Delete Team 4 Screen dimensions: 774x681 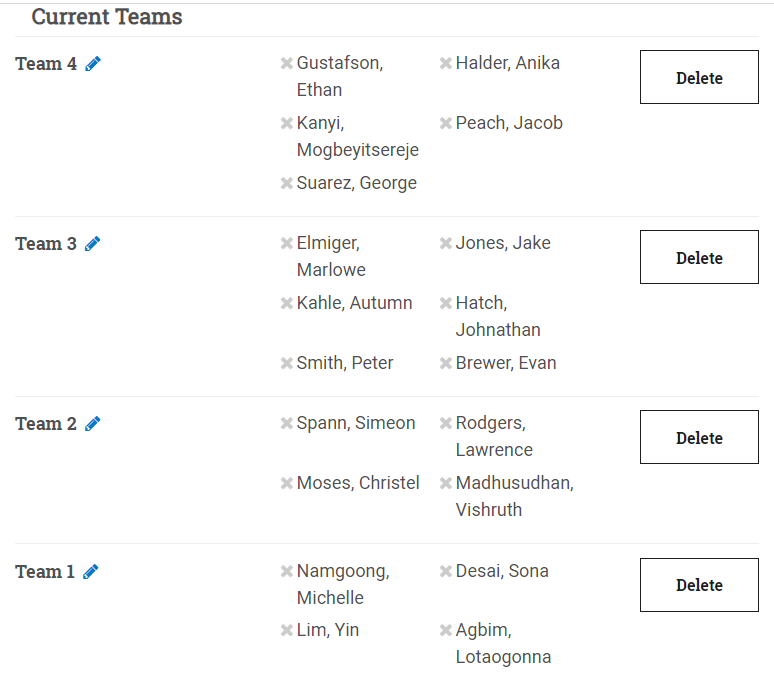699,78
